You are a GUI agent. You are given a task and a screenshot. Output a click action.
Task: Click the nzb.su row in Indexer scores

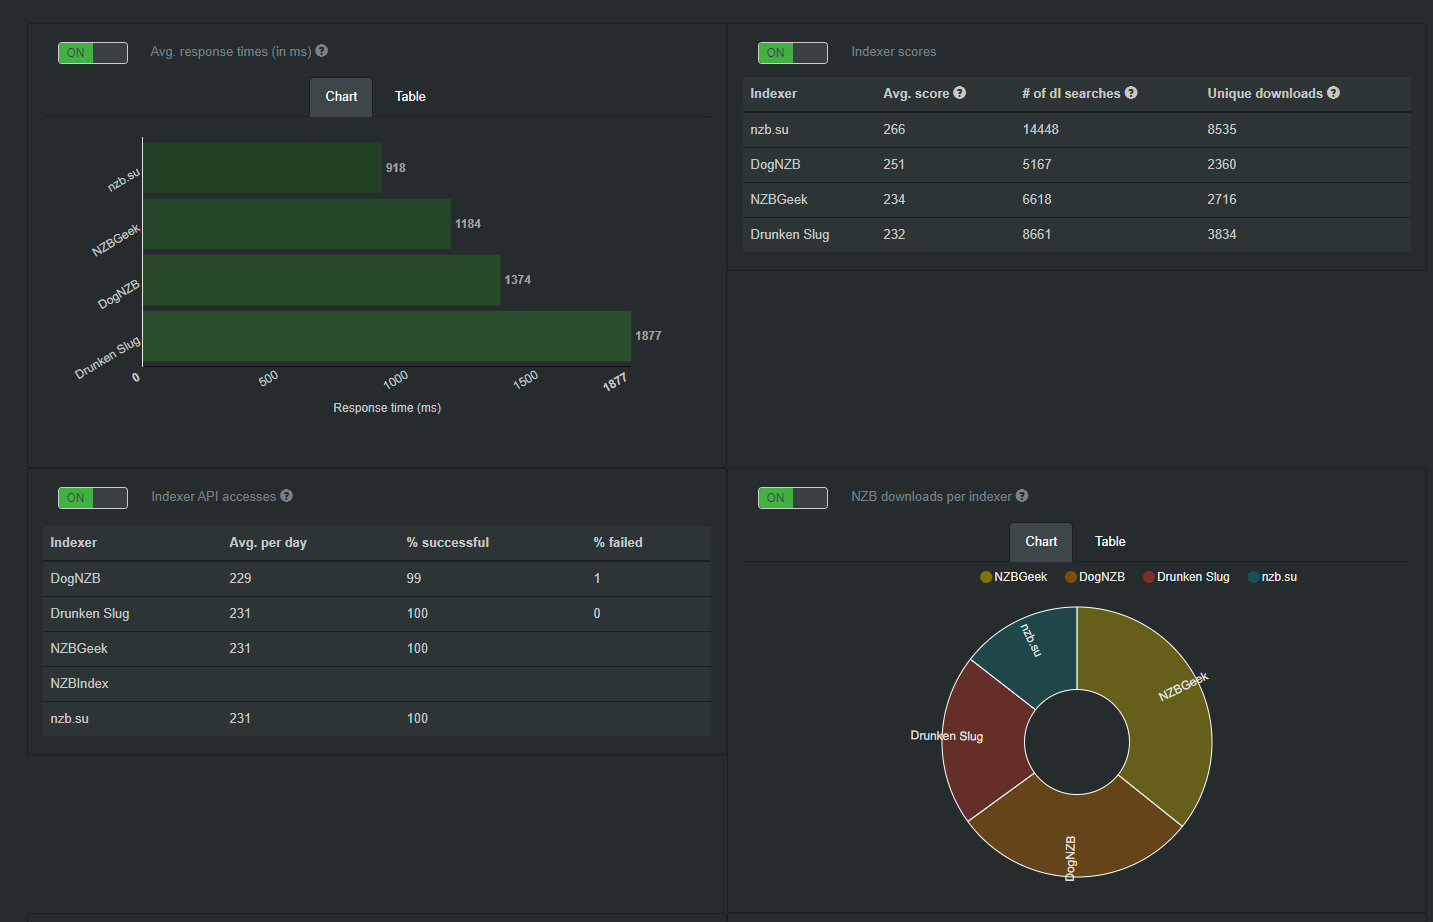1076,130
